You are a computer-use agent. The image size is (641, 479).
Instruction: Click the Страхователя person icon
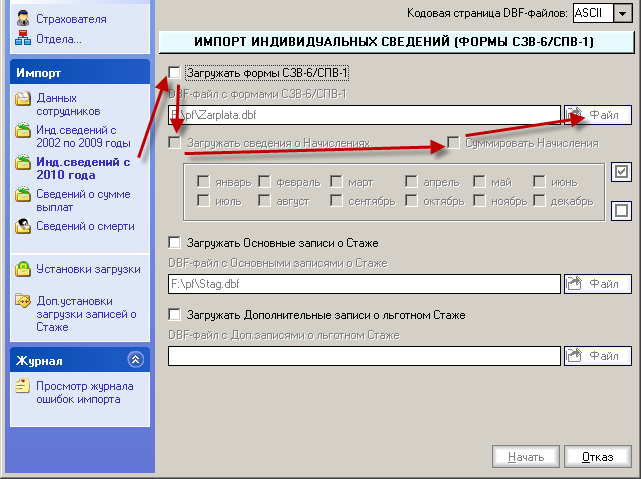[23, 19]
